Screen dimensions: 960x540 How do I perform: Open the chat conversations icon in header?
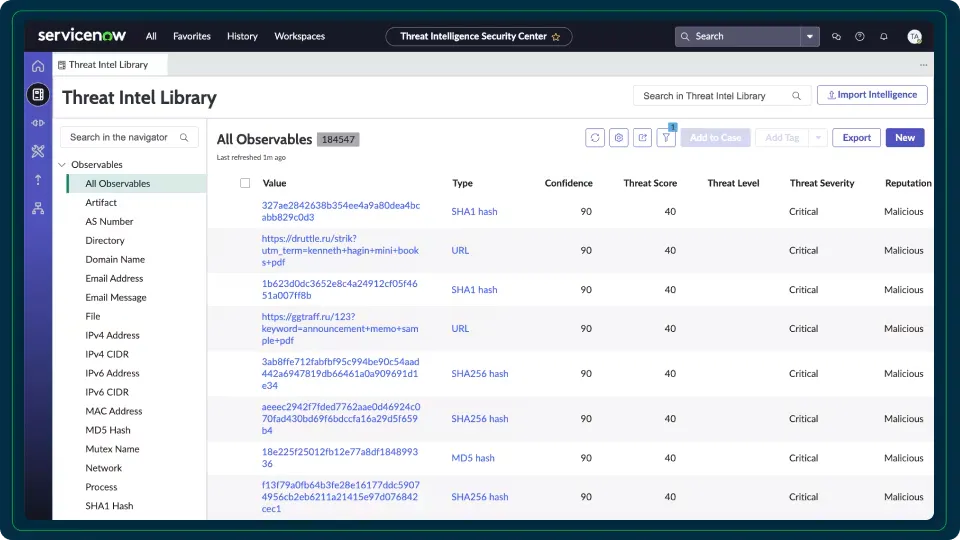(836, 37)
